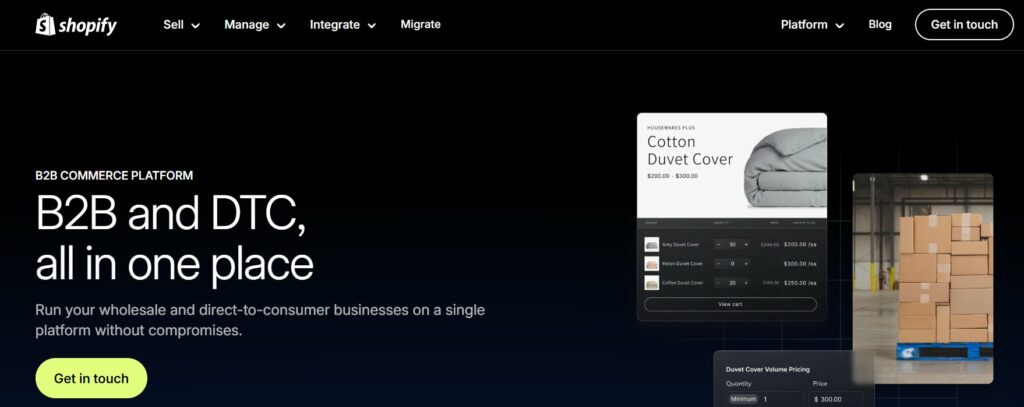The image size is (1024, 407).
Task: Click the "B2B COMMERCE PLATFORM" label
Action: click(x=114, y=175)
